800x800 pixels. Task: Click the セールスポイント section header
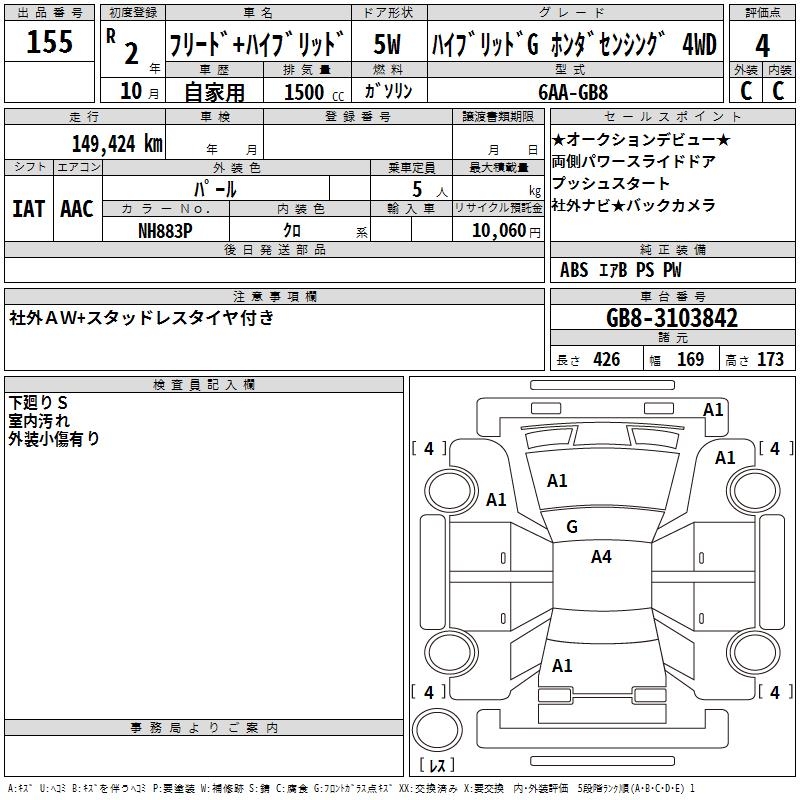[672, 117]
